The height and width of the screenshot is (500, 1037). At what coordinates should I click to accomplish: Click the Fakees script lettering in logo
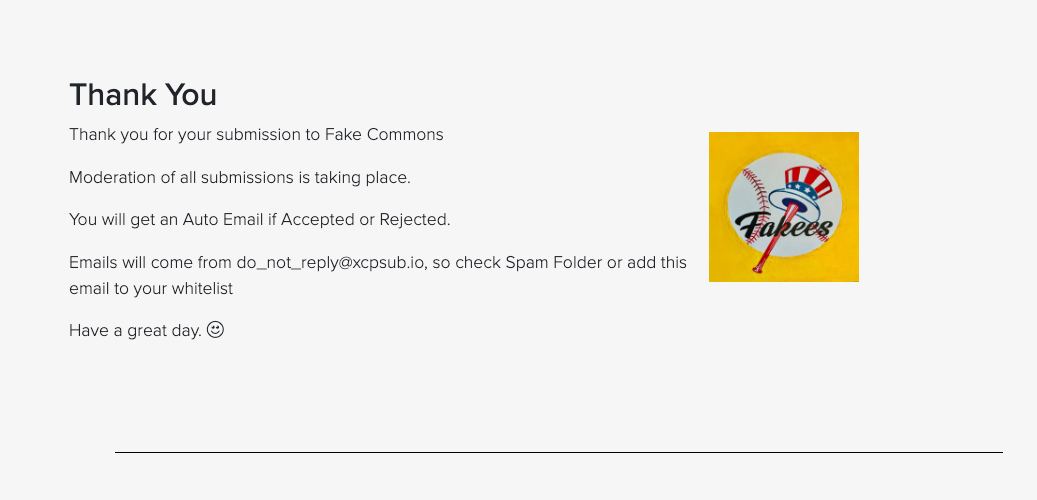point(785,227)
